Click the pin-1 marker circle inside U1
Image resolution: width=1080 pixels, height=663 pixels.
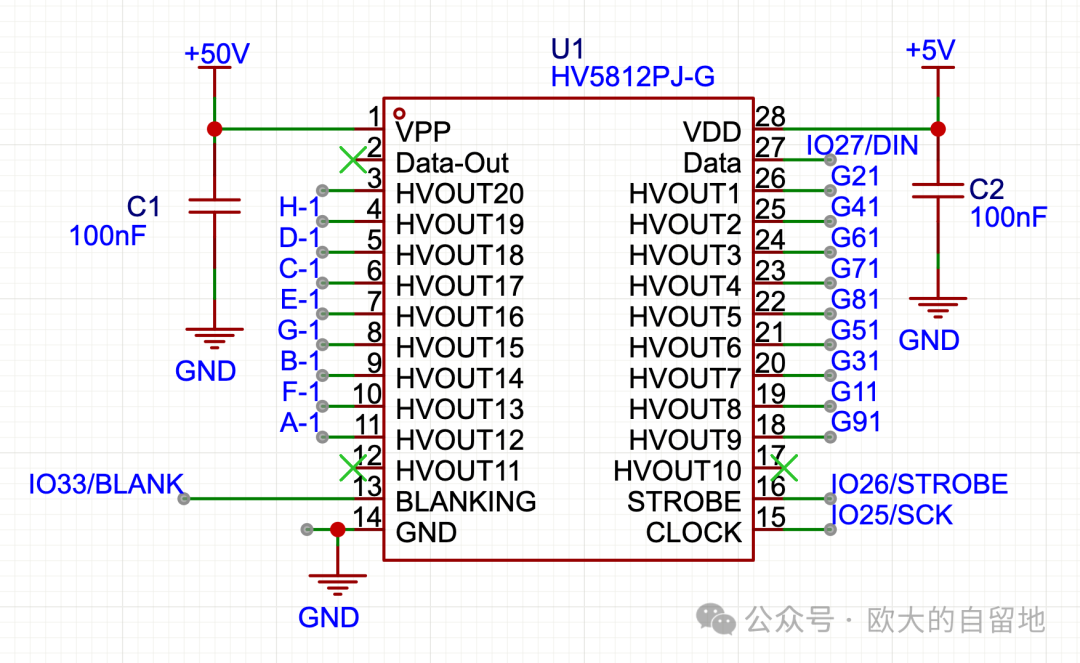coord(399,113)
